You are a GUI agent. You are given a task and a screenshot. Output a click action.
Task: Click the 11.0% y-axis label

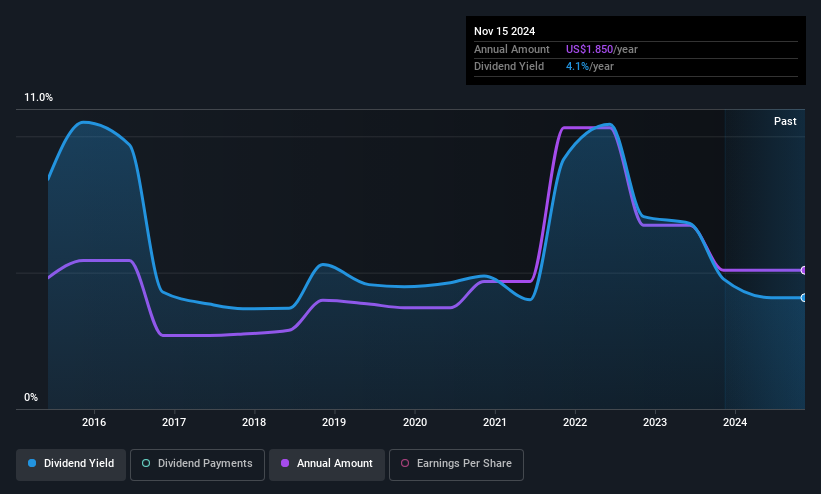[x=38, y=97]
